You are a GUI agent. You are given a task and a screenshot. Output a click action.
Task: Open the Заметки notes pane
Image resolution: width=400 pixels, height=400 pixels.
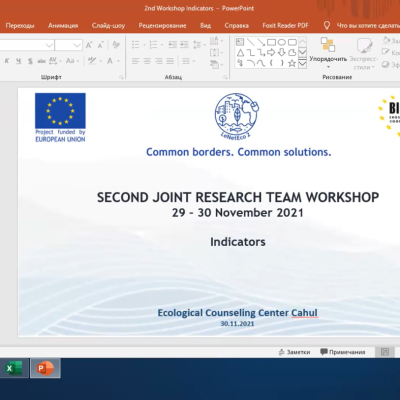coord(294,352)
